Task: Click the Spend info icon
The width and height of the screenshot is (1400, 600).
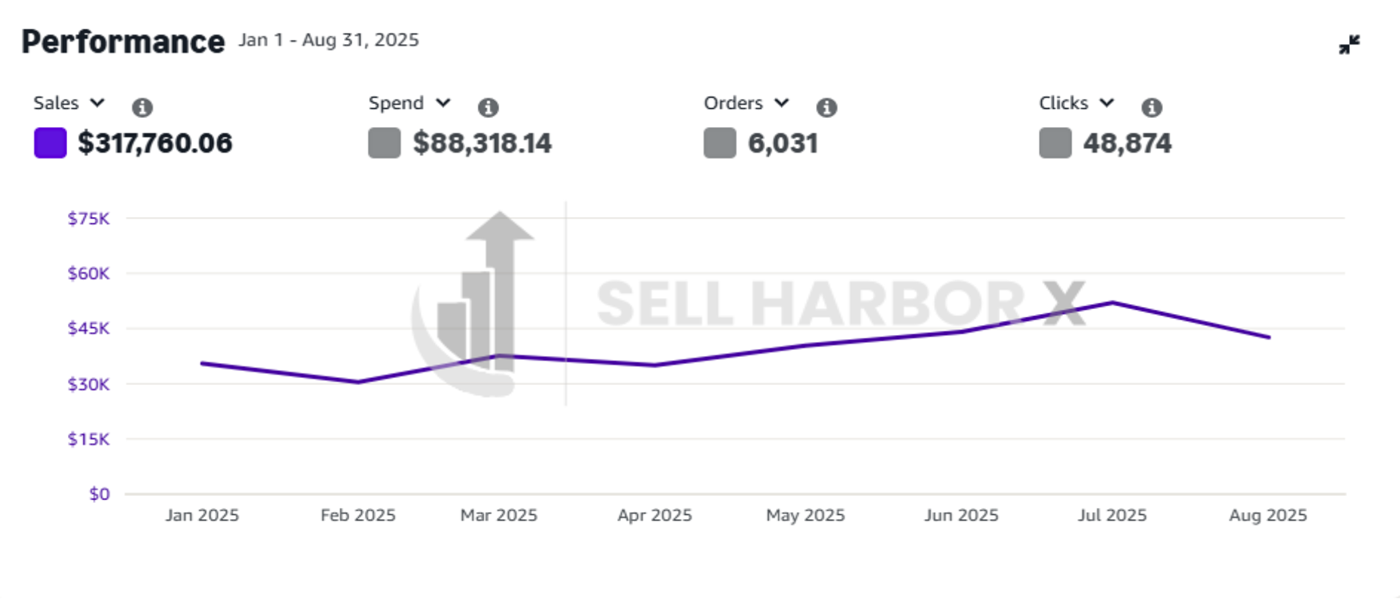Action: [x=488, y=108]
